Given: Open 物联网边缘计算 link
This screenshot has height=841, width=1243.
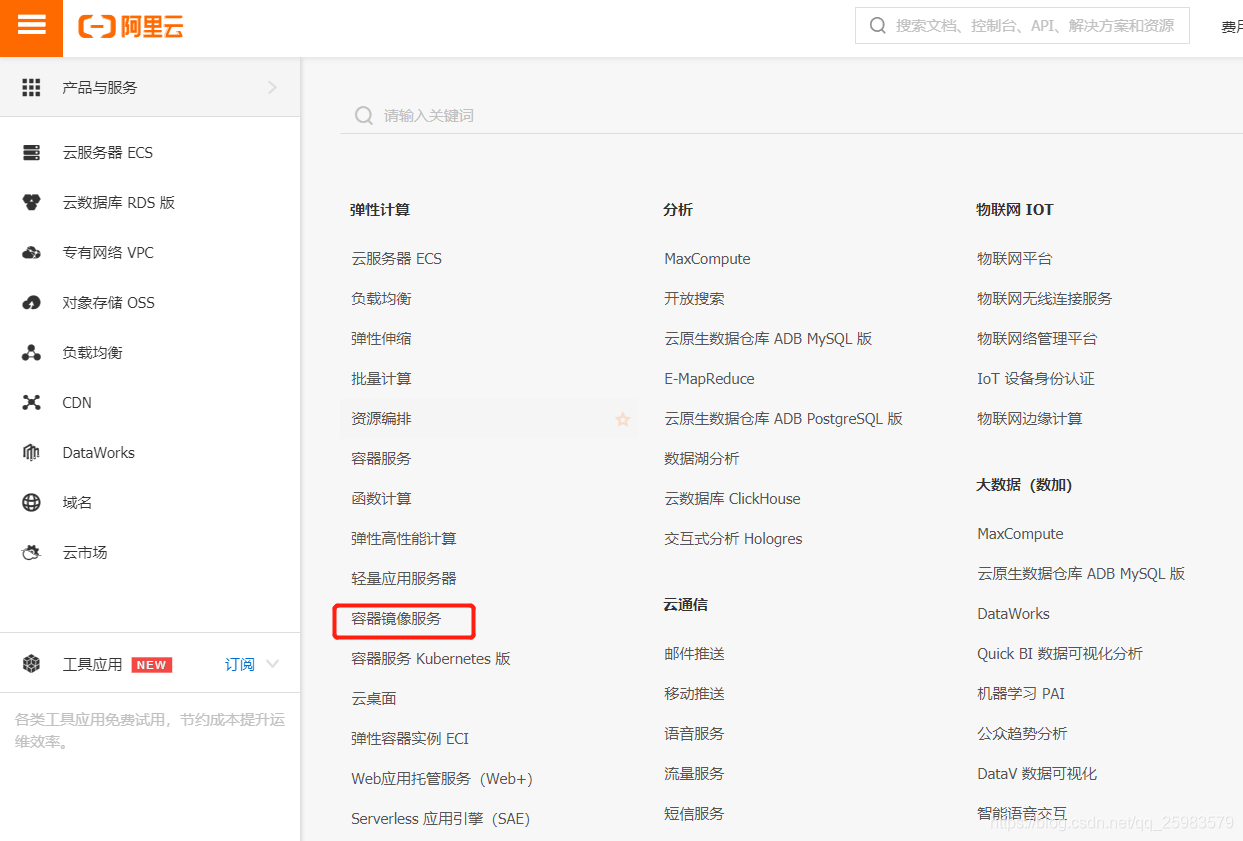Looking at the screenshot, I should [x=1029, y=419].
